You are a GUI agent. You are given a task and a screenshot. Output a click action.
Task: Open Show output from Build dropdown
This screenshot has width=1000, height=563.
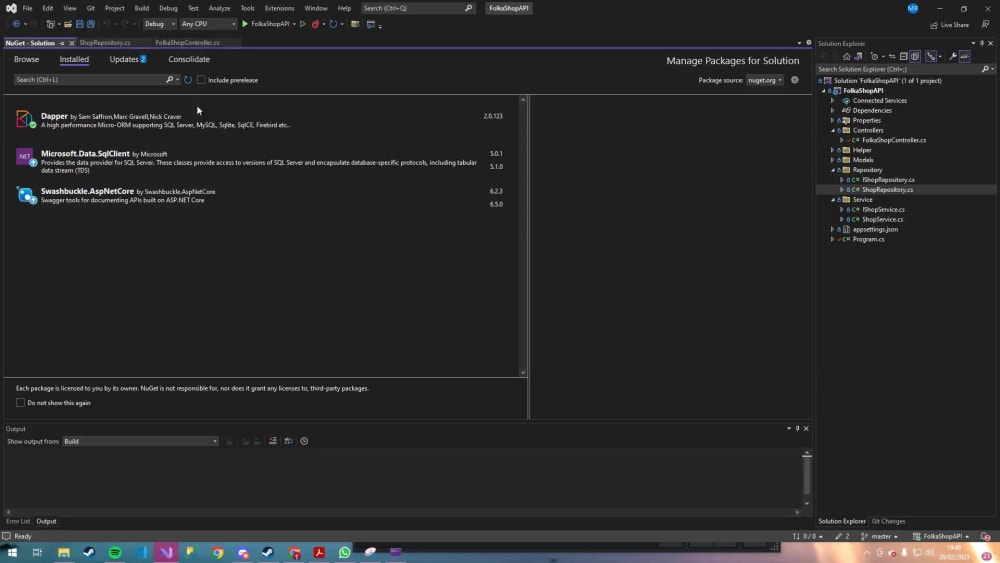[x=140, y=441]
